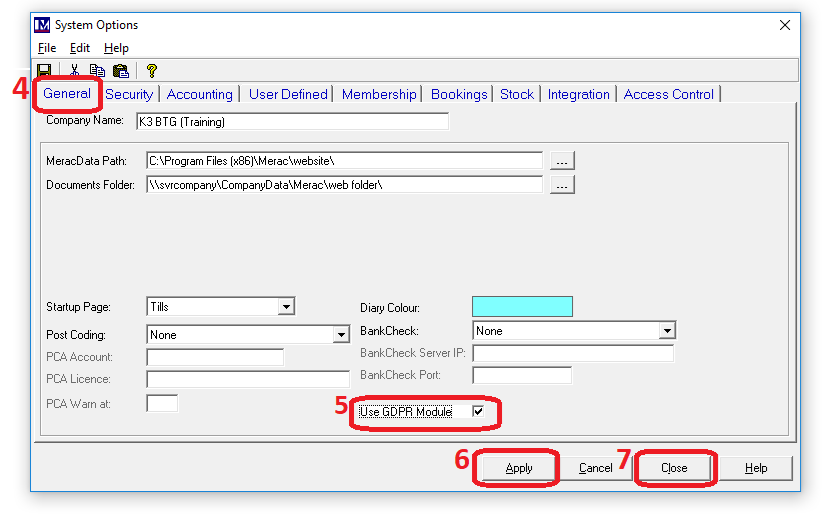Viewport: 823px width, 515px height.
Task: Click the BankCheck Port field
Action: coord(522,375)
